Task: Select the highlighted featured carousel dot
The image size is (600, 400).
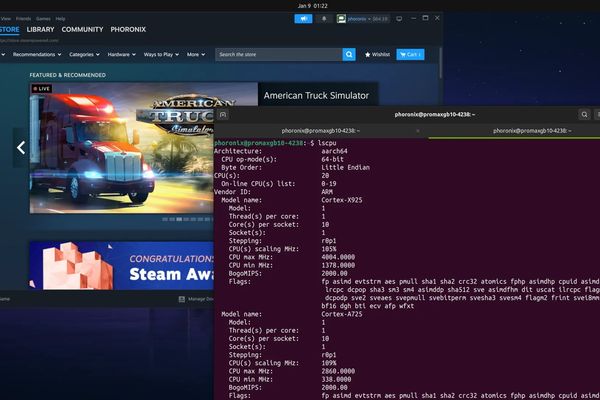Action: point(179,219)
